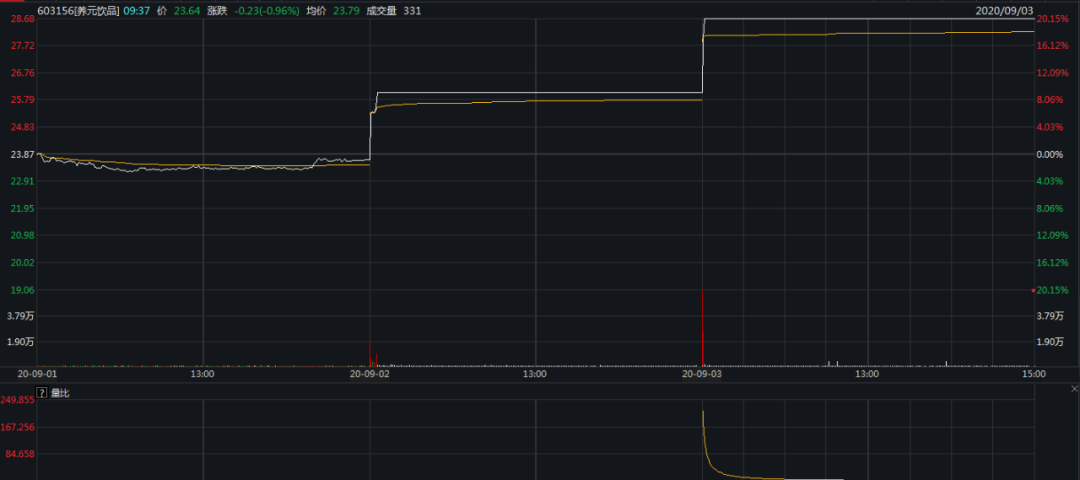Click the 15:00 time label on the axis
Screen dimensions: 1080x480
click(1033, 374)
